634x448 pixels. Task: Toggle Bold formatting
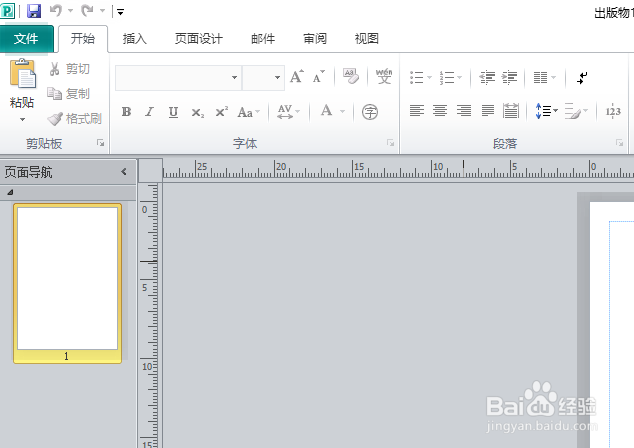pyautogui.click(x=127, y=112)
